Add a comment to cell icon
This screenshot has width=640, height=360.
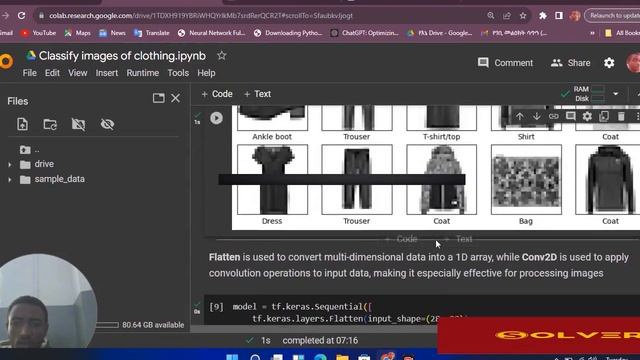pos(571,116)
